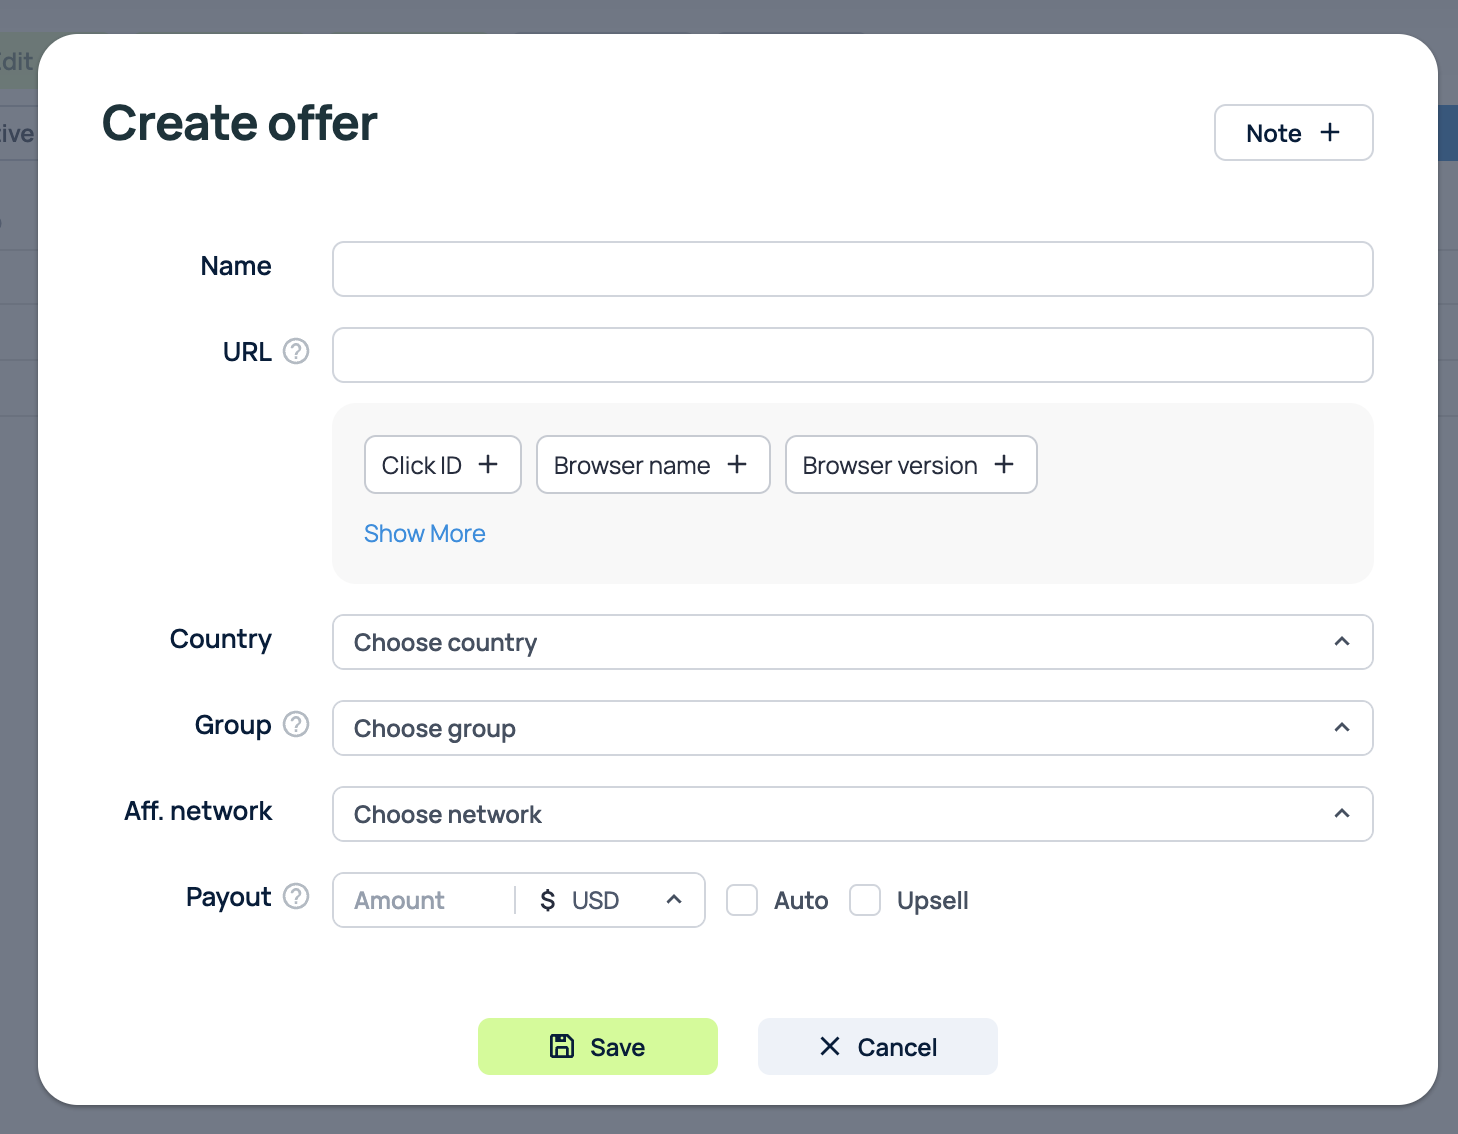Click the Group help question mark icon

pyautogui.click(x=296, y=724)
